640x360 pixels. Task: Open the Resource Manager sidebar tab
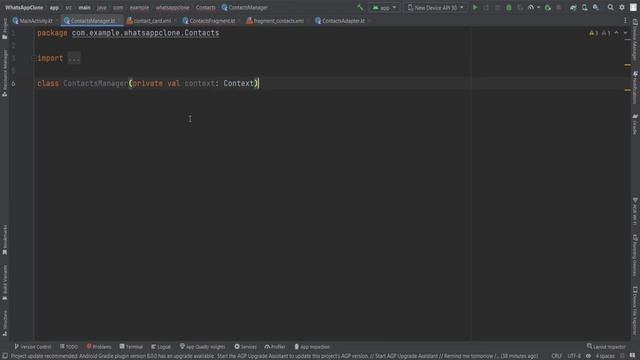(x=4, y=73)
